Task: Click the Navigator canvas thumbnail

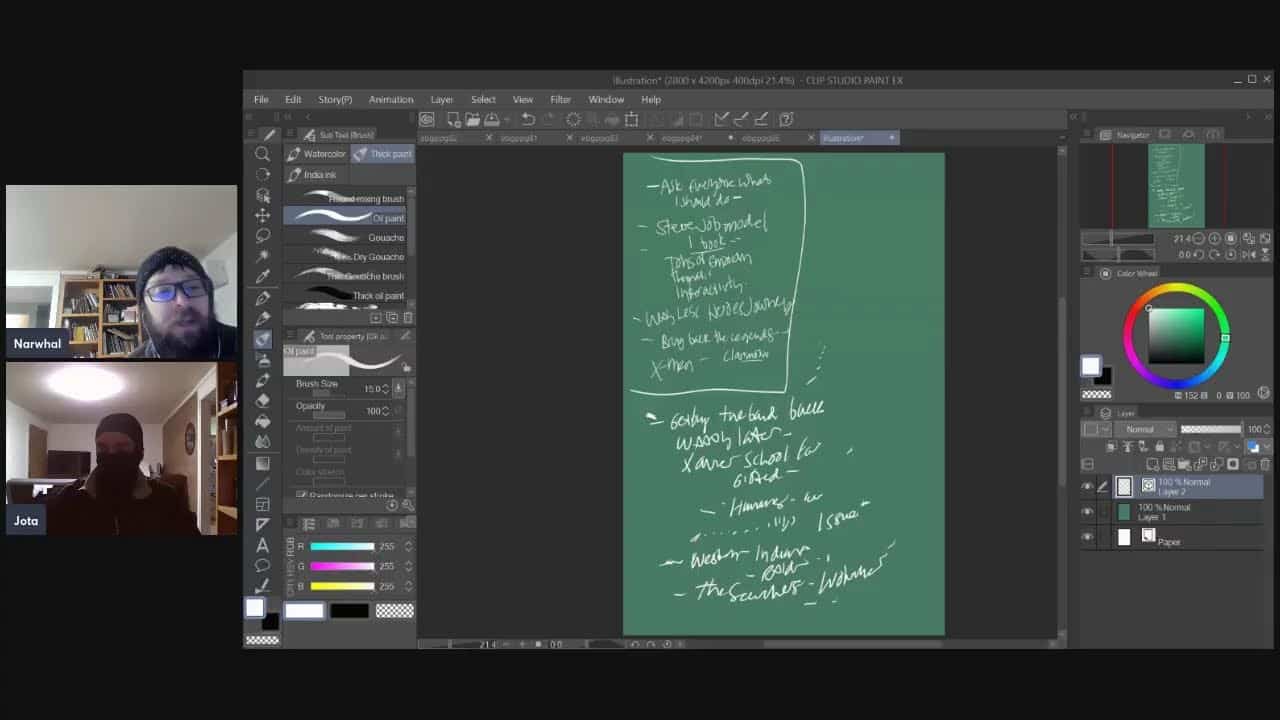Action: [1176, 186]
